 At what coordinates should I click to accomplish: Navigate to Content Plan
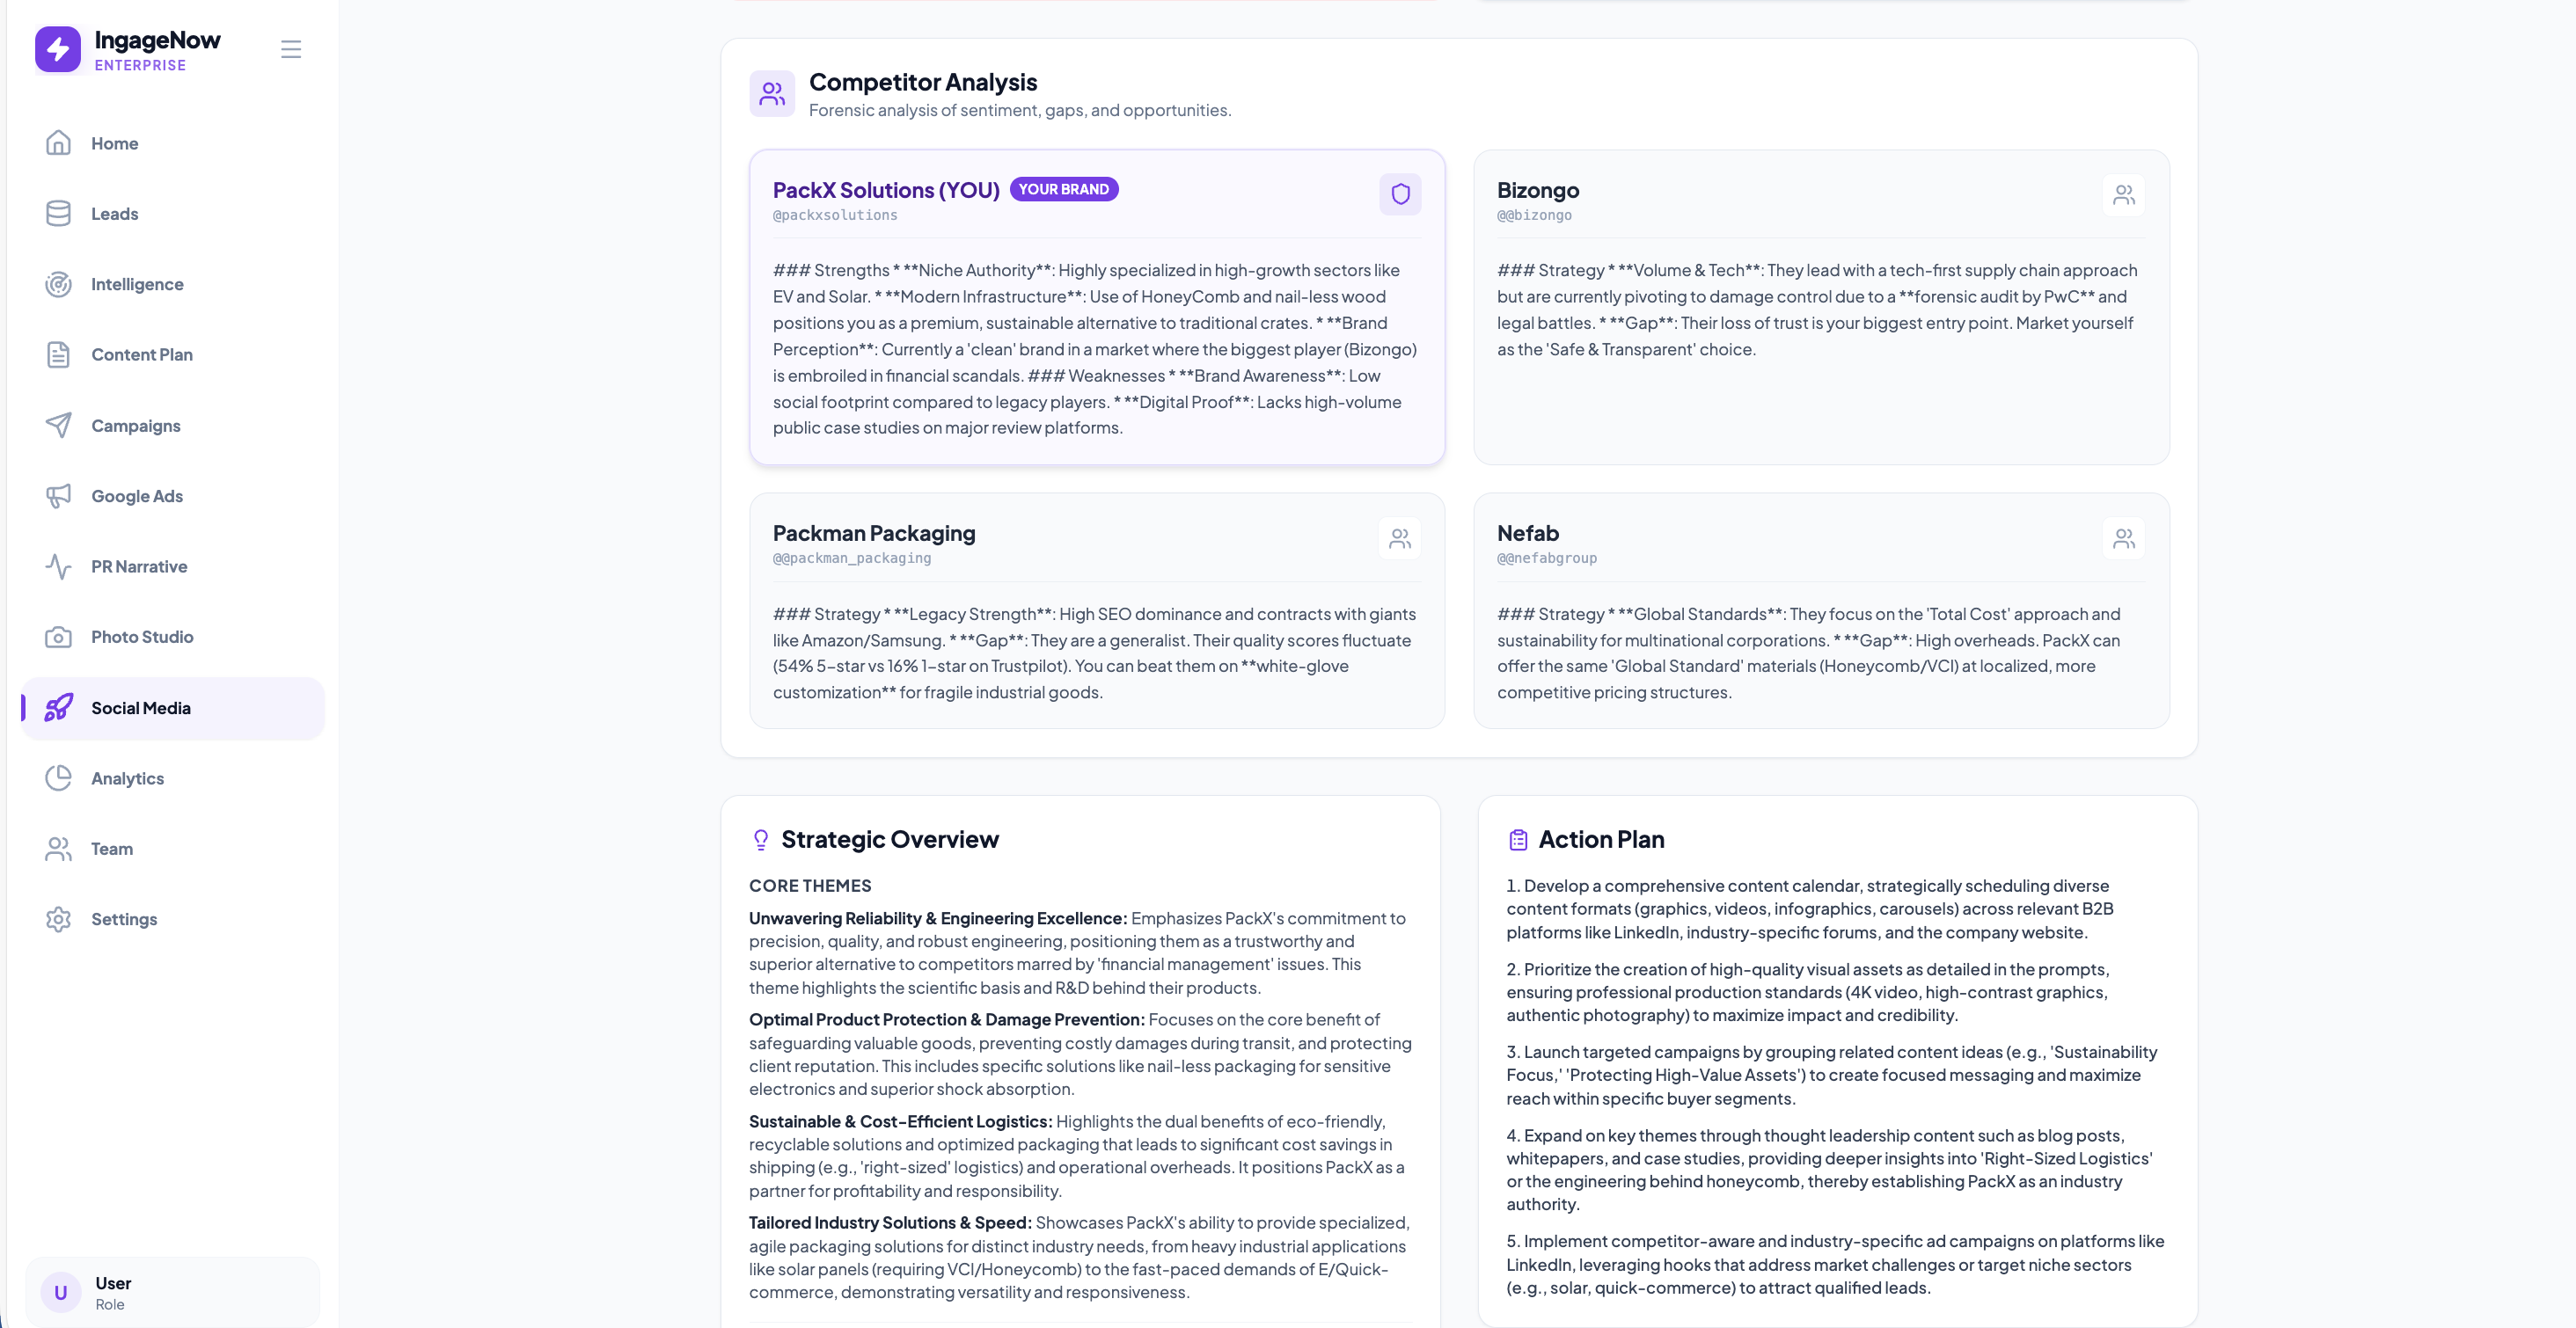[141, 355]
